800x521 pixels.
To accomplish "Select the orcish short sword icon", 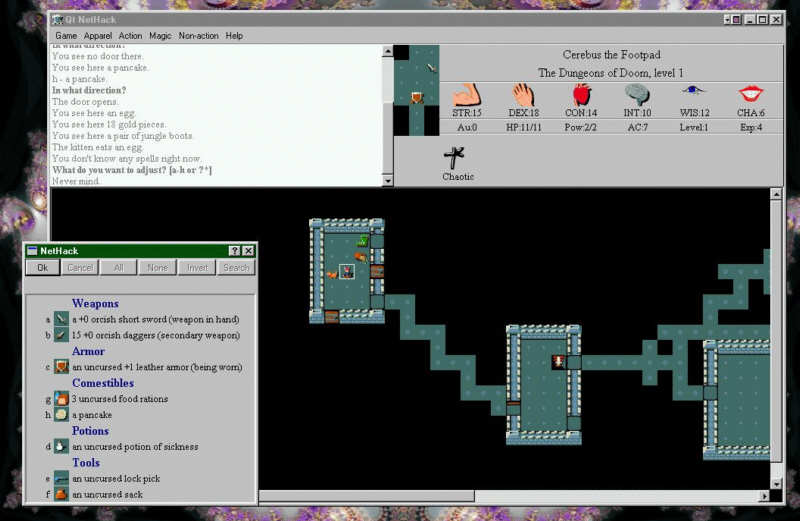I will click(61, 319).
